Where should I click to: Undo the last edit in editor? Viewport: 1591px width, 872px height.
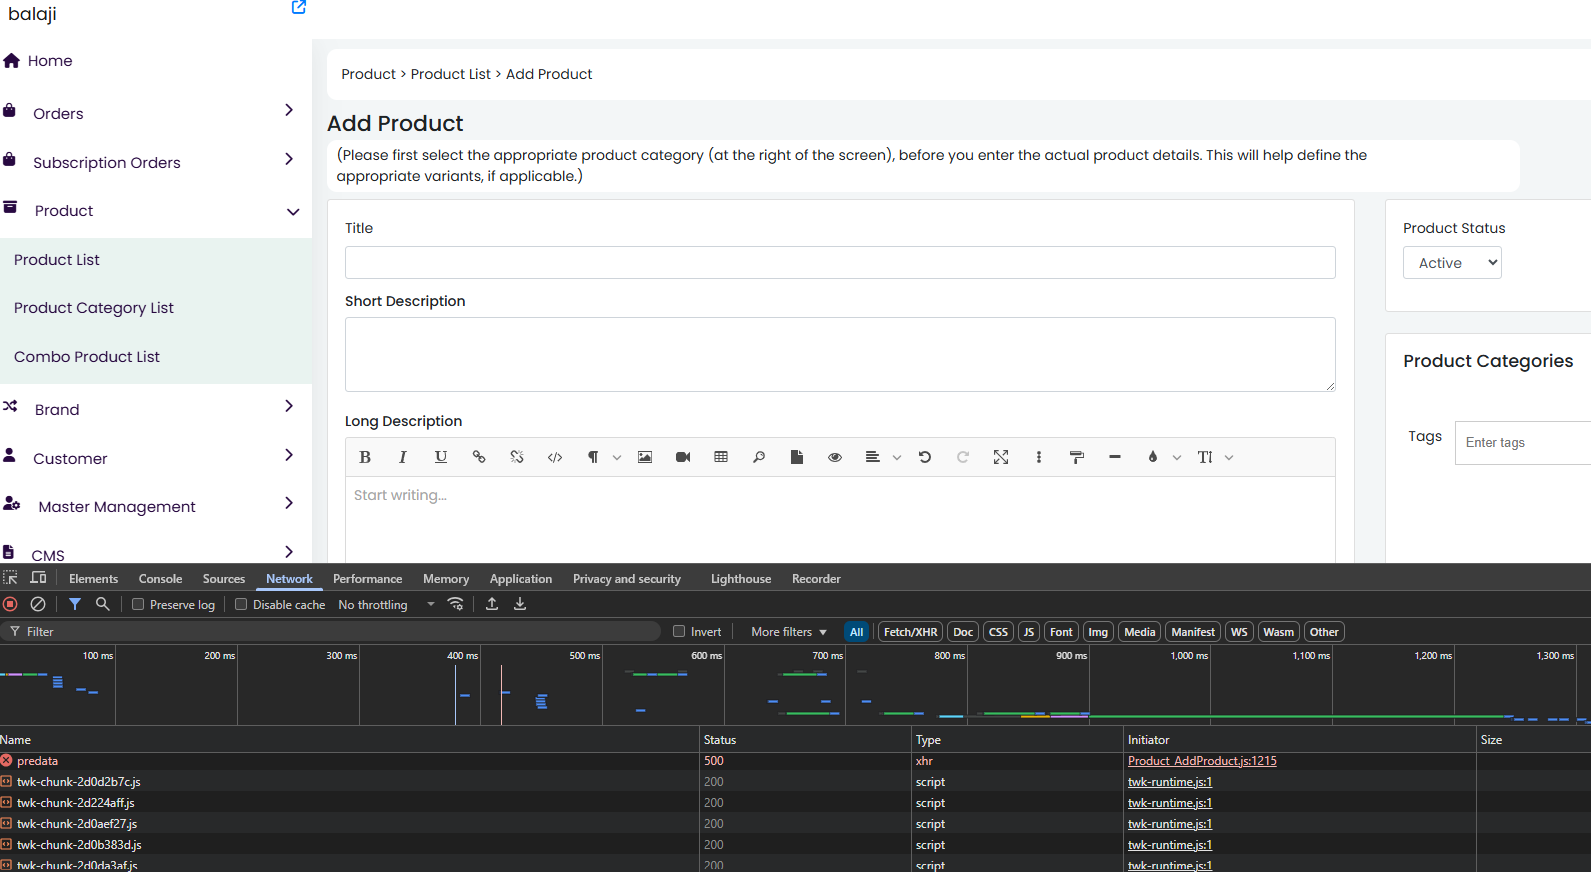925,457
